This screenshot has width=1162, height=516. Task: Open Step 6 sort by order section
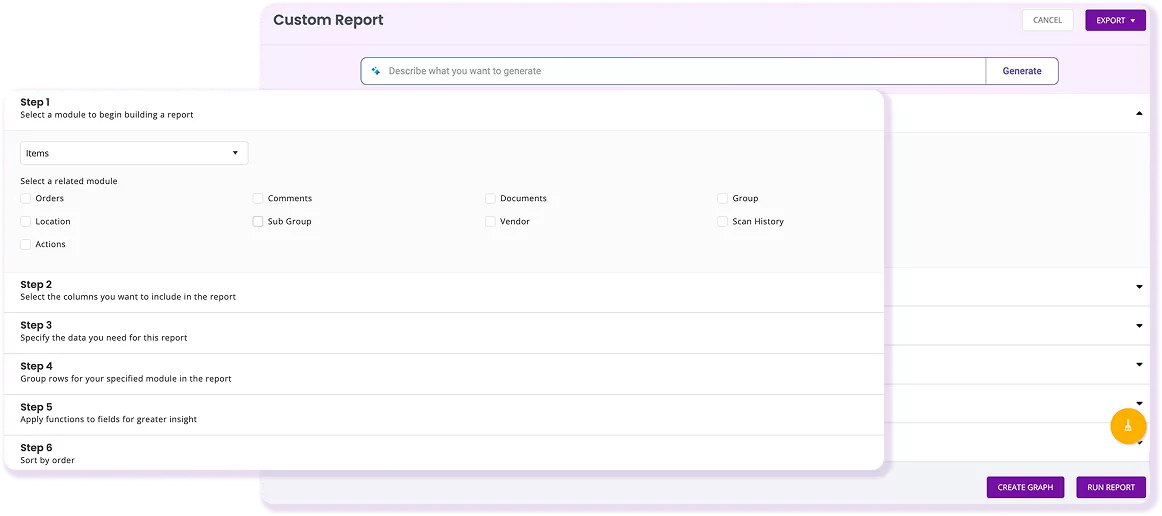click(x=444, y=453)
